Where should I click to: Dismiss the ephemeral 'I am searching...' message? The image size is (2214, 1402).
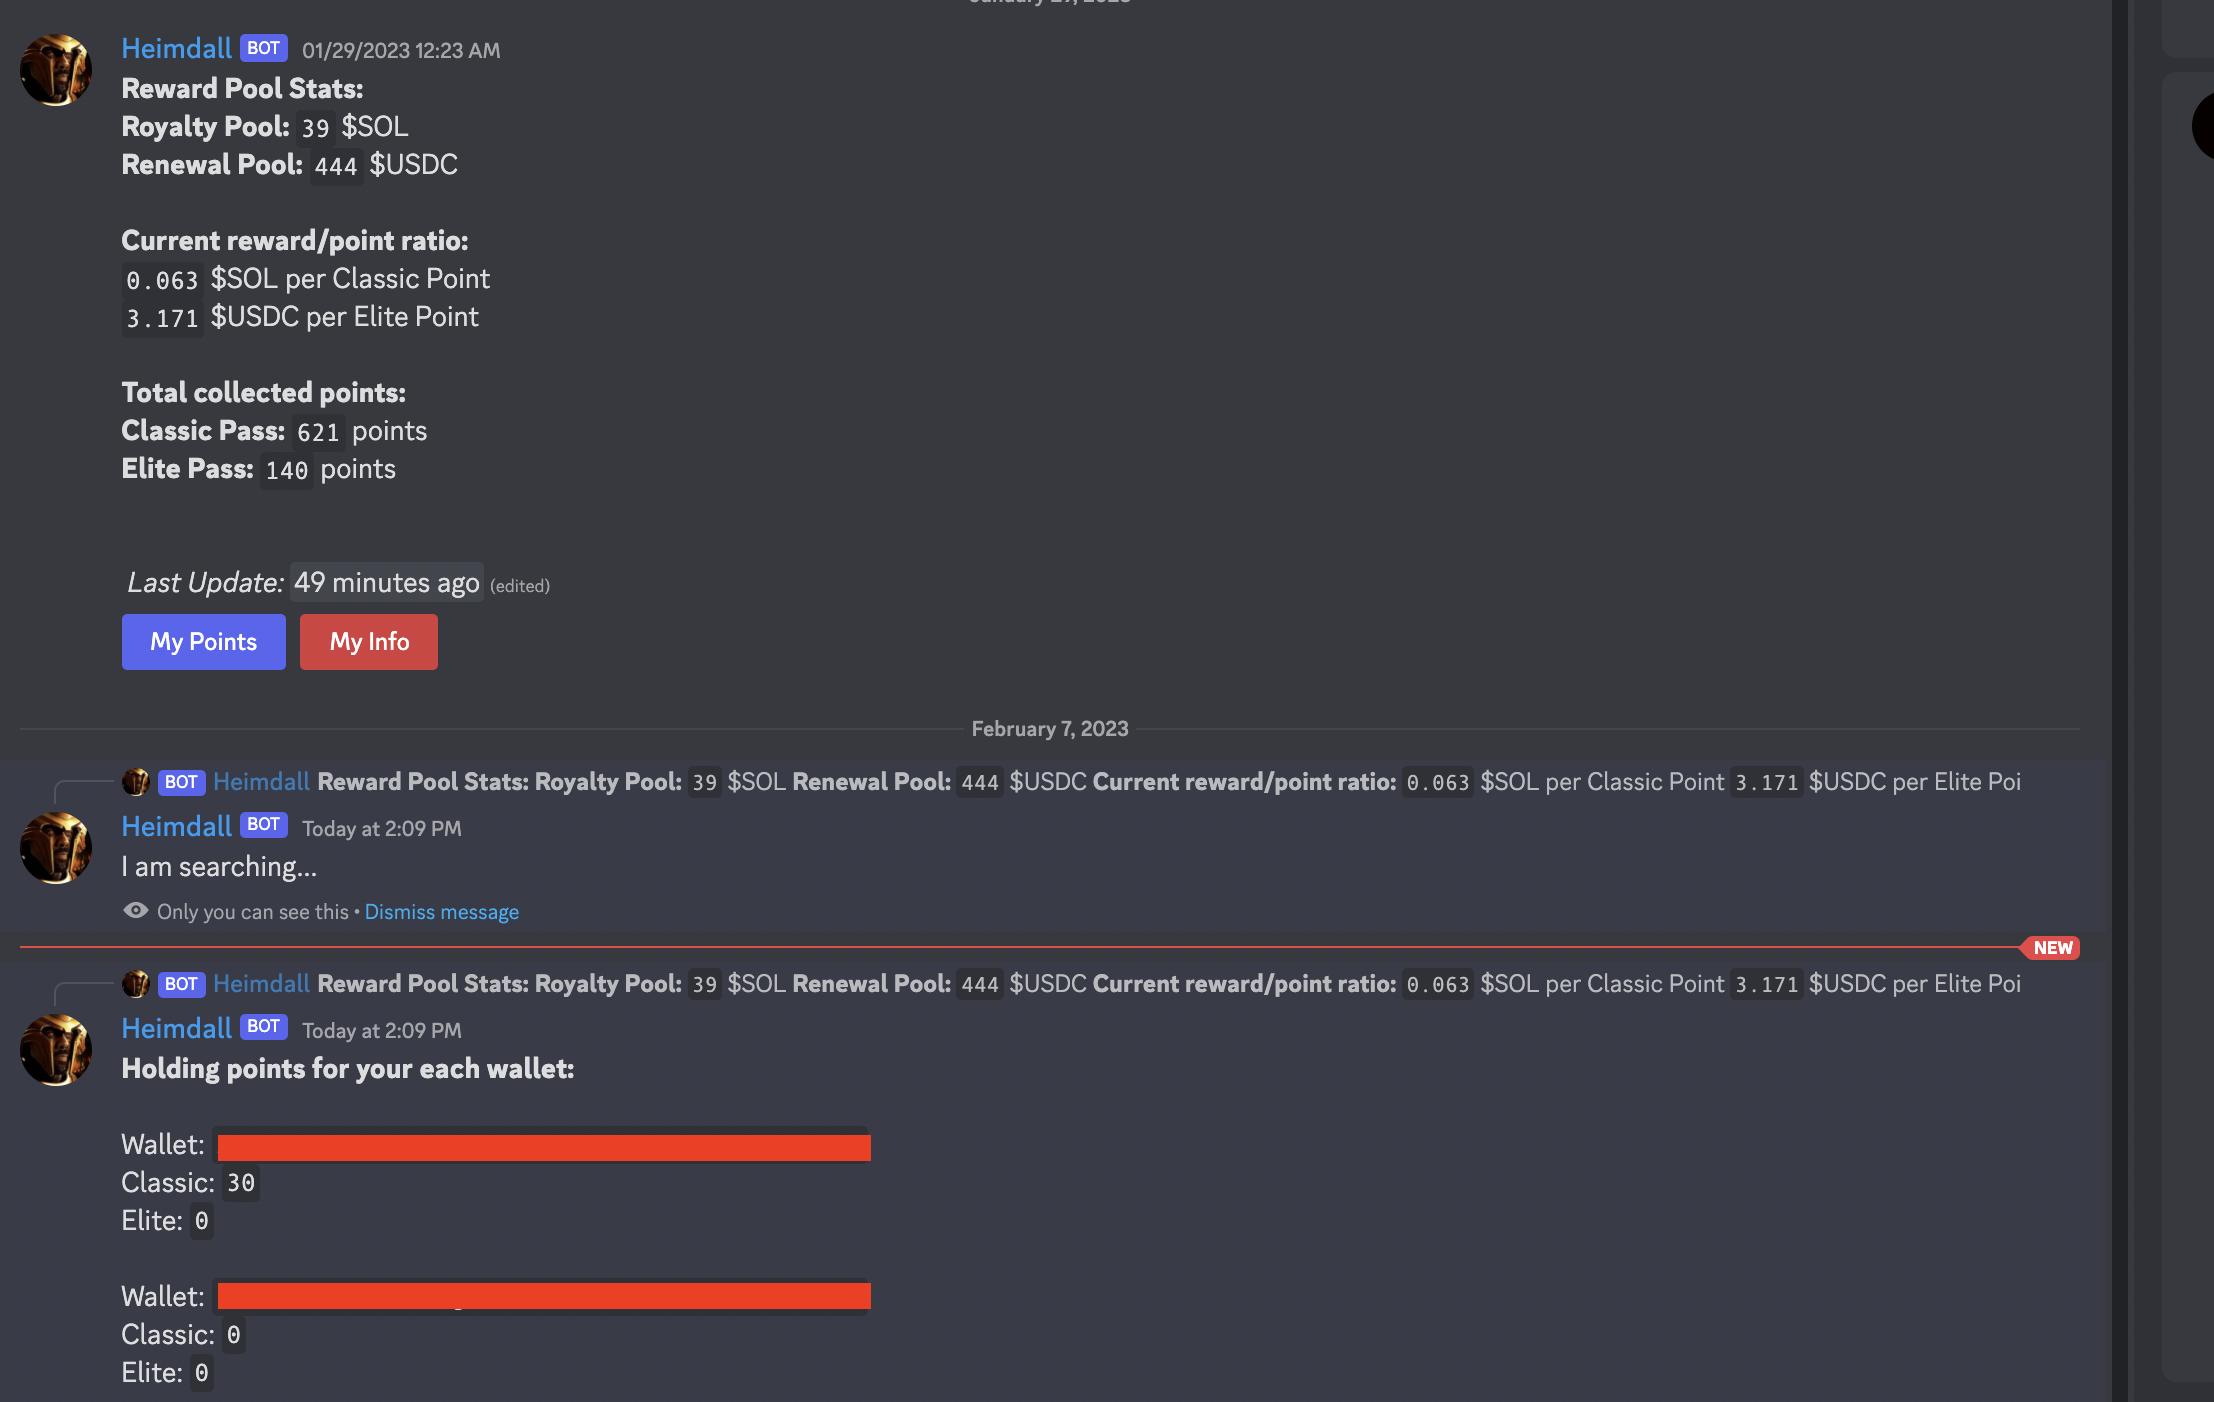coord(441,912)
